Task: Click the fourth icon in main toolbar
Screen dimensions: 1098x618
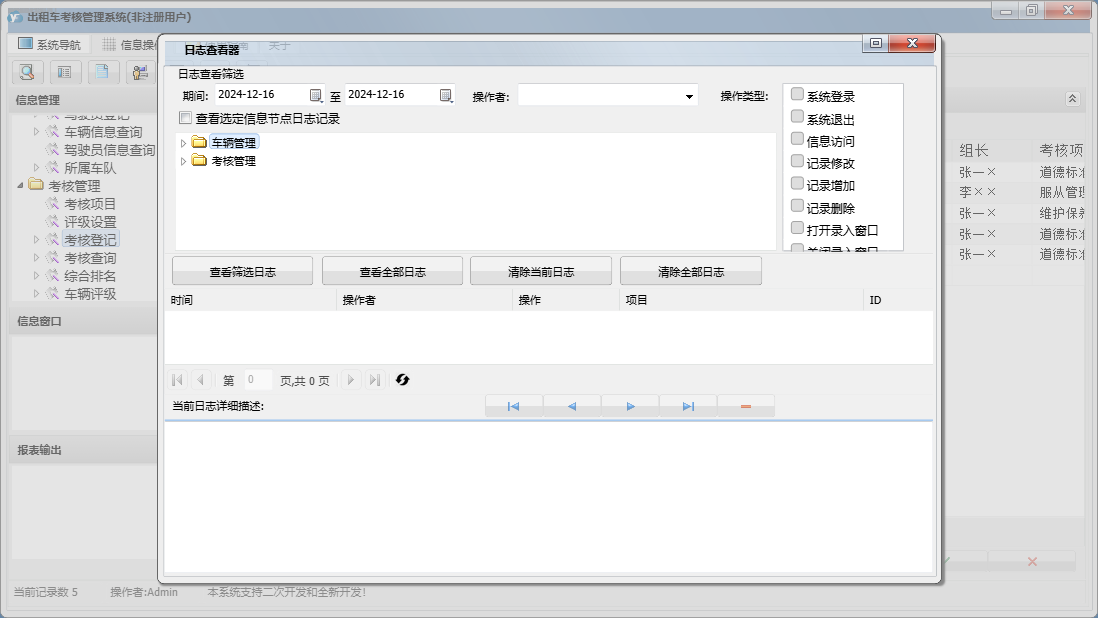Action: pos(140,71)
